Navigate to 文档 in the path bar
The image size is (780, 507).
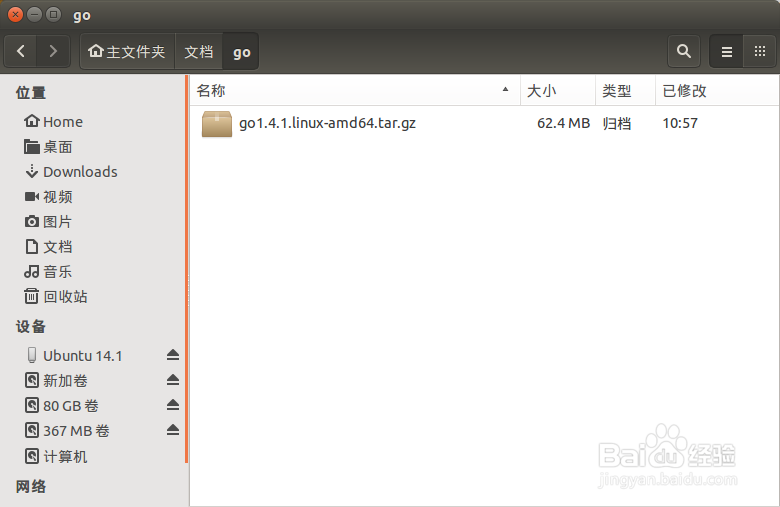coord(198,51)
